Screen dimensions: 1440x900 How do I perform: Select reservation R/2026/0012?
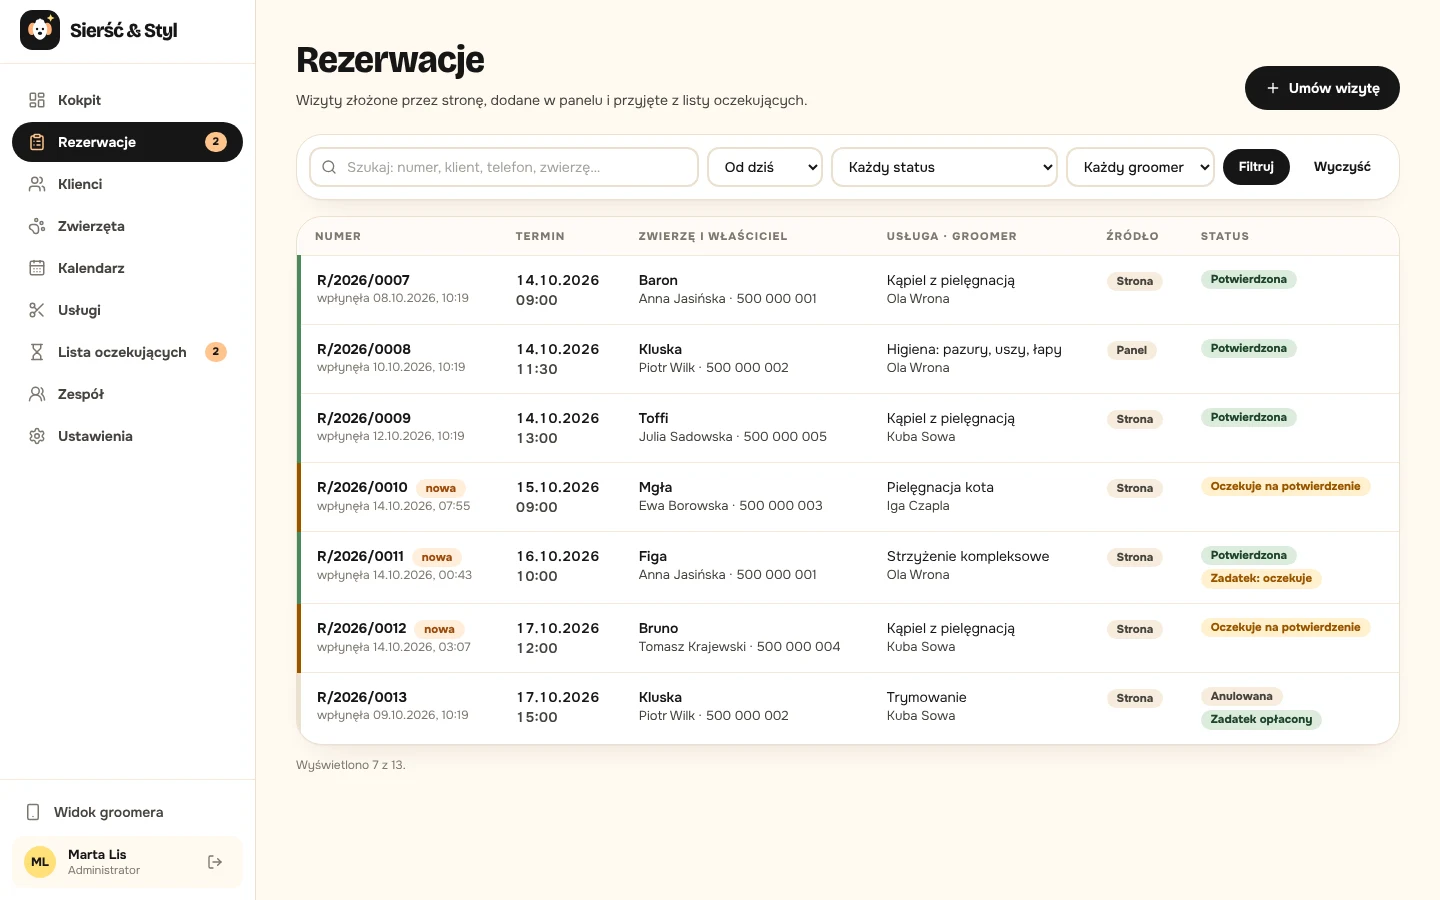pyautogui.click(x=362, y=628)
